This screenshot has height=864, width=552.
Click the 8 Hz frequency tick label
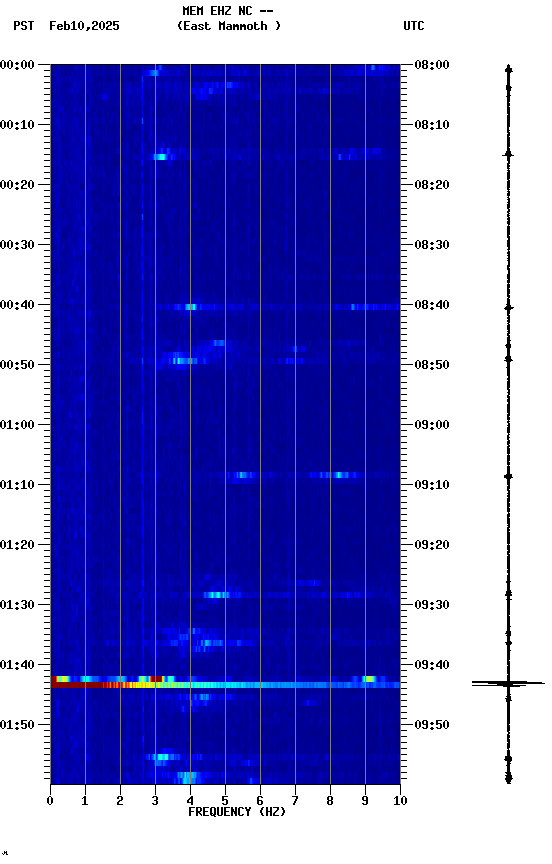[330, 801]
